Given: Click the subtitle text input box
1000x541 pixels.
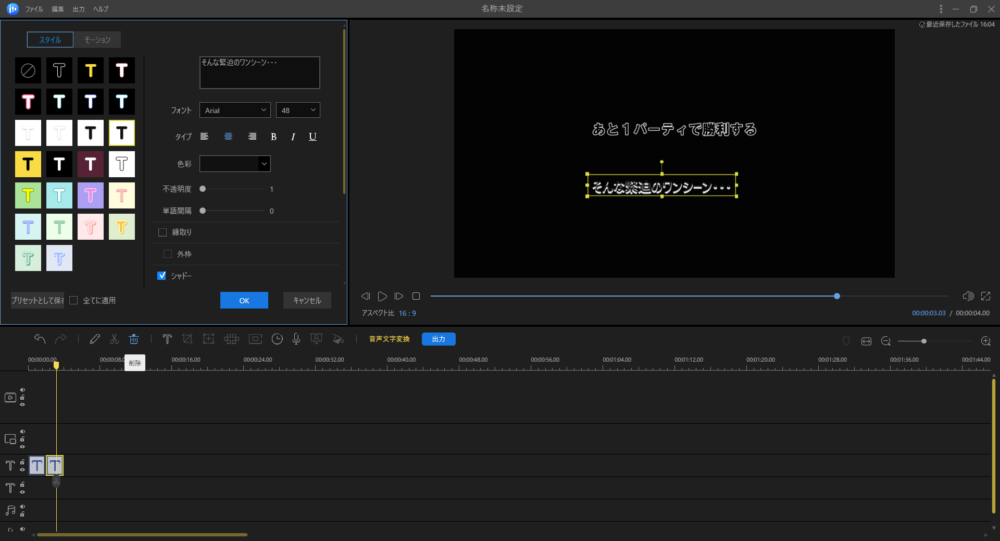Looking at the screenshot, I should 260,72.
